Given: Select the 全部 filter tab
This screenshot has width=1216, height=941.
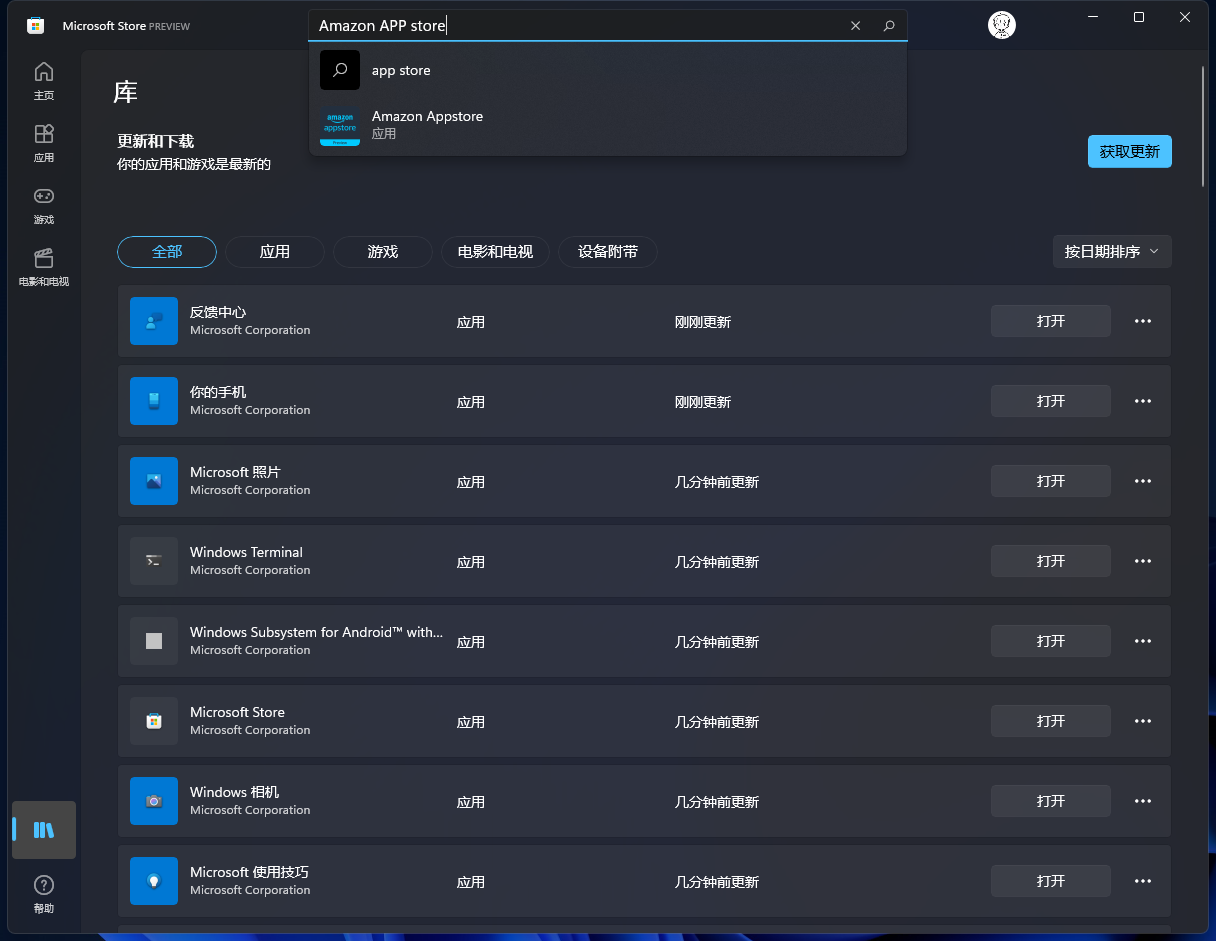Looking at the screenshot, I should [167, 252].
